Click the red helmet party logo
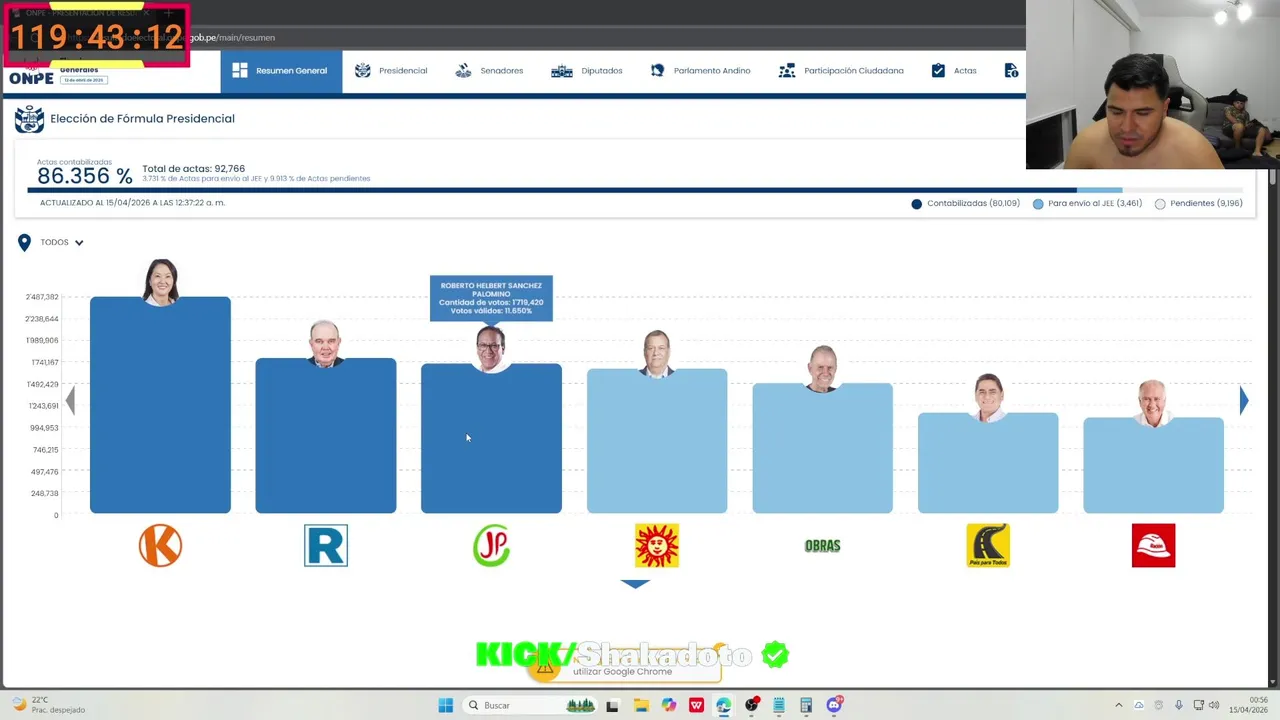 tap(1153, 546)
